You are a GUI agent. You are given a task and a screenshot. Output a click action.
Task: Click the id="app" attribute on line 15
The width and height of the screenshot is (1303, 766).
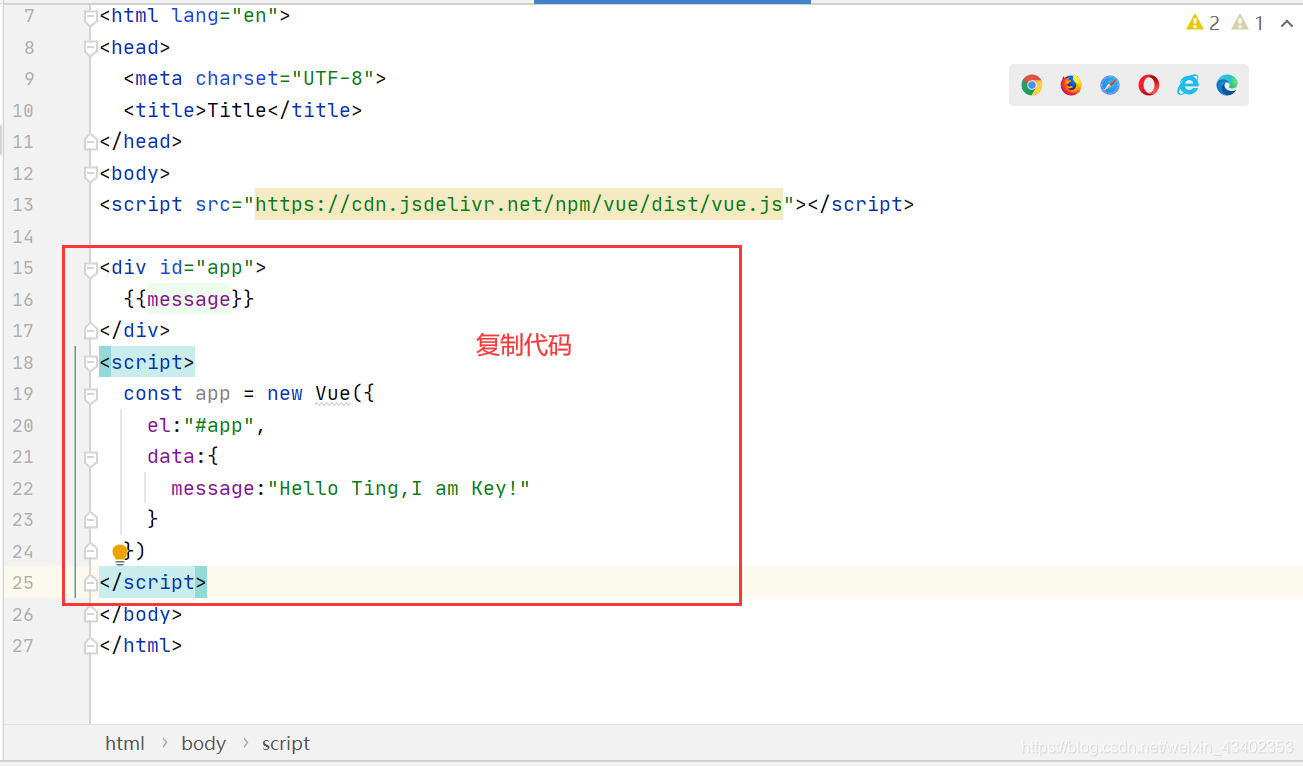207,268
